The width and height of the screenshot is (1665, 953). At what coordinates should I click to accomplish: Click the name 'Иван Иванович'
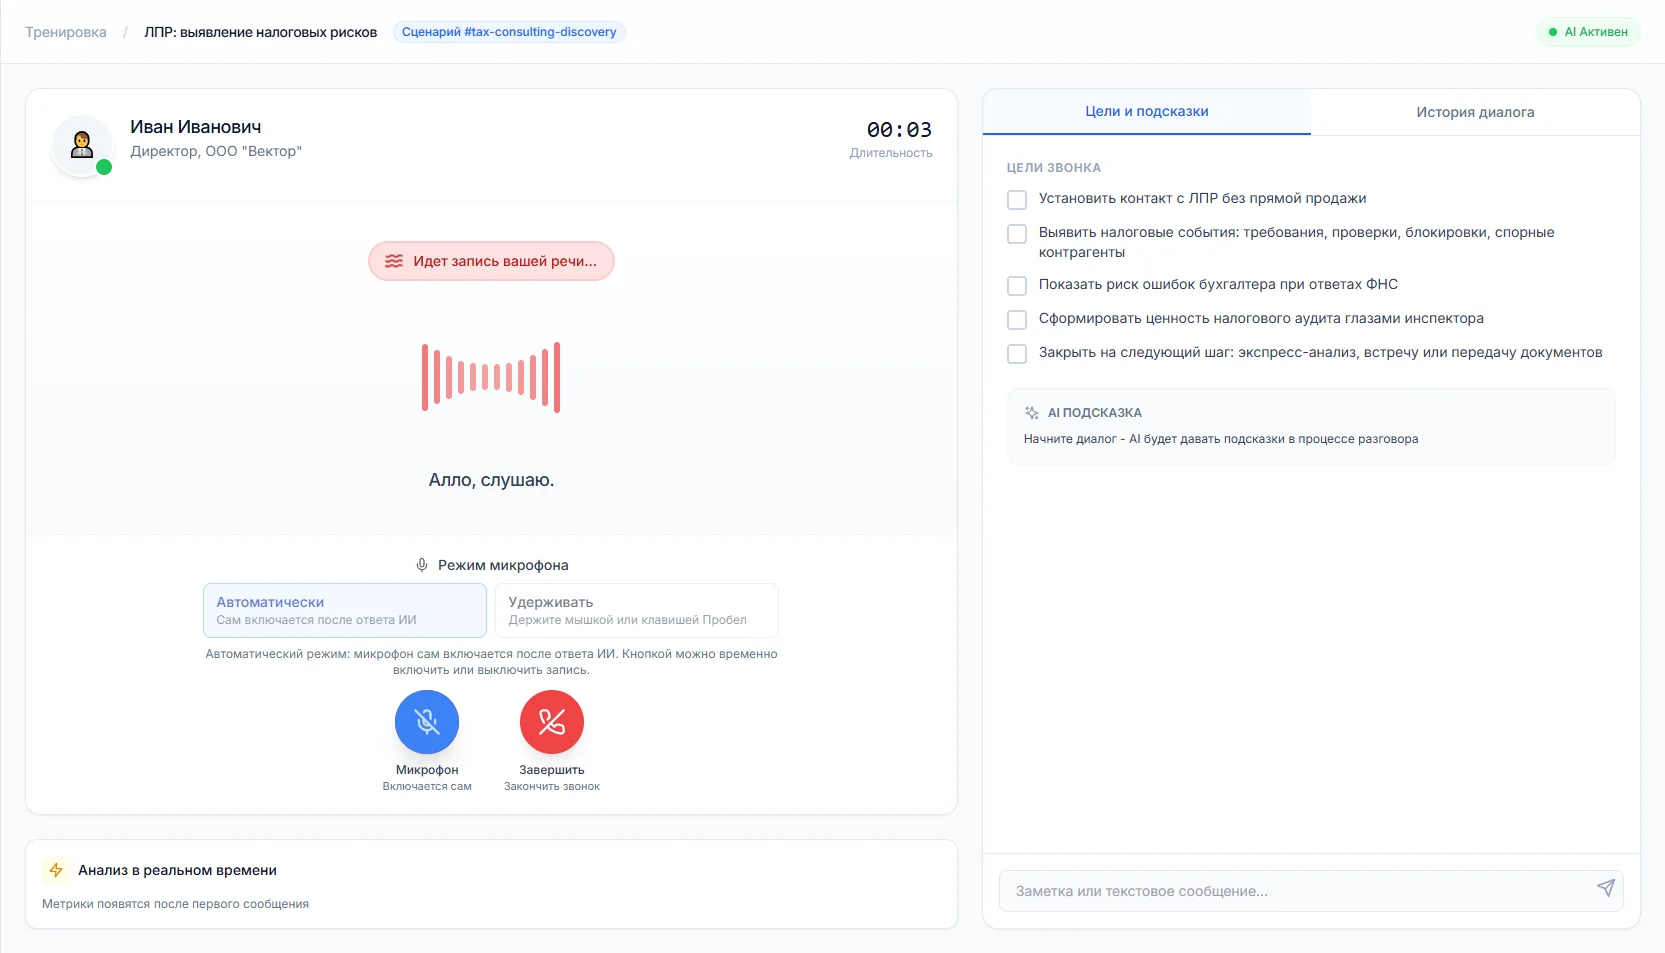(x=196, y=127)
